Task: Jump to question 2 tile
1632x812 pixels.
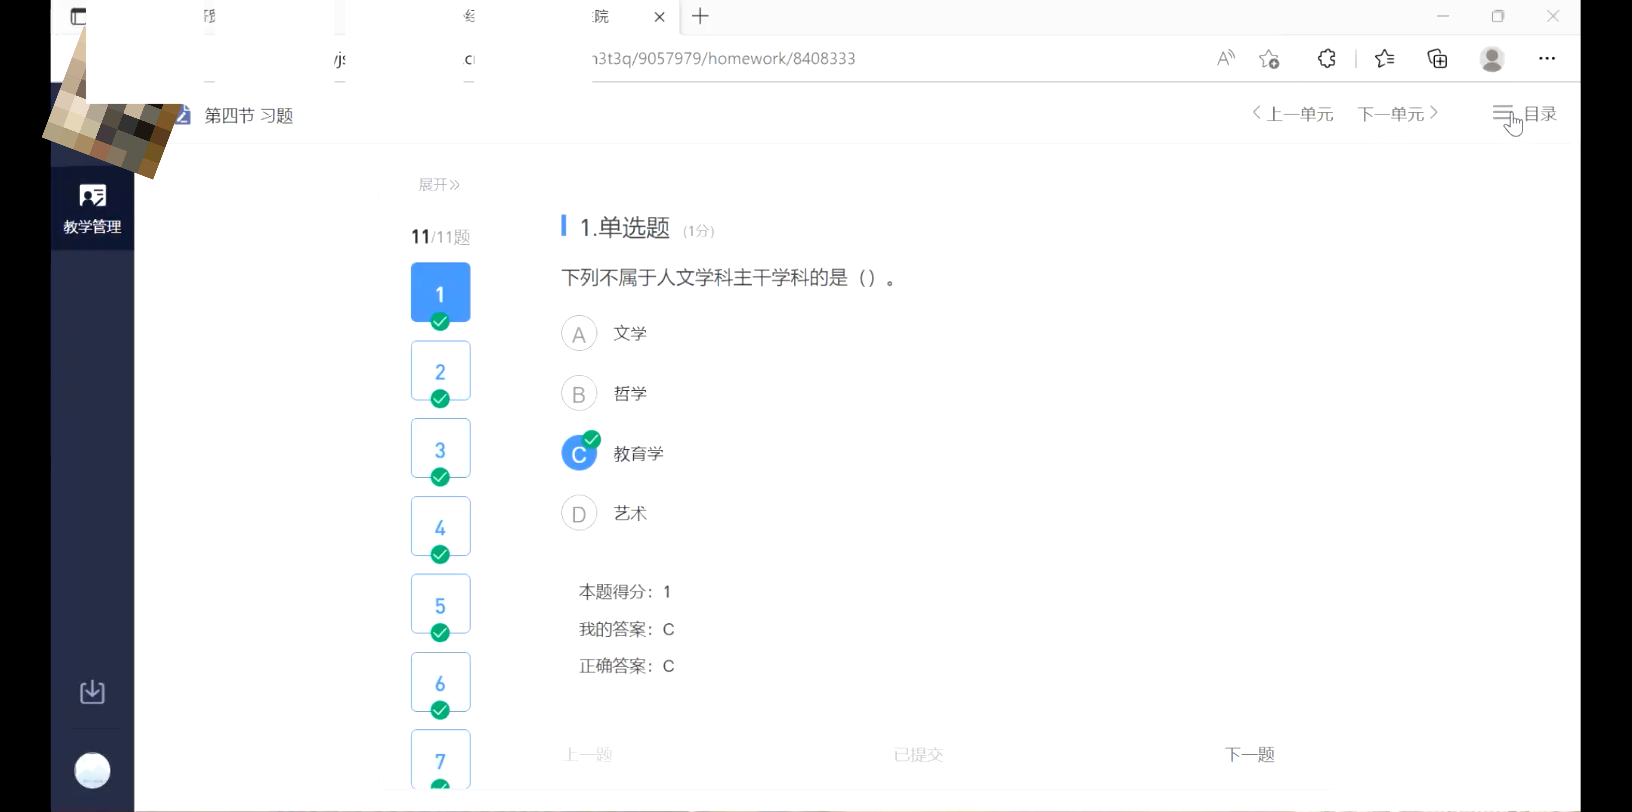Action: [x=440, y=371]
